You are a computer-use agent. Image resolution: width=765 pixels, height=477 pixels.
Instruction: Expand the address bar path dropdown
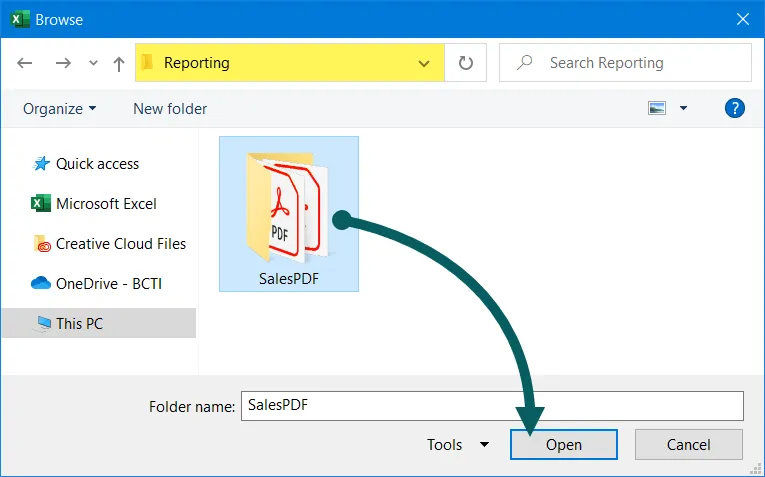coord(424,63)
